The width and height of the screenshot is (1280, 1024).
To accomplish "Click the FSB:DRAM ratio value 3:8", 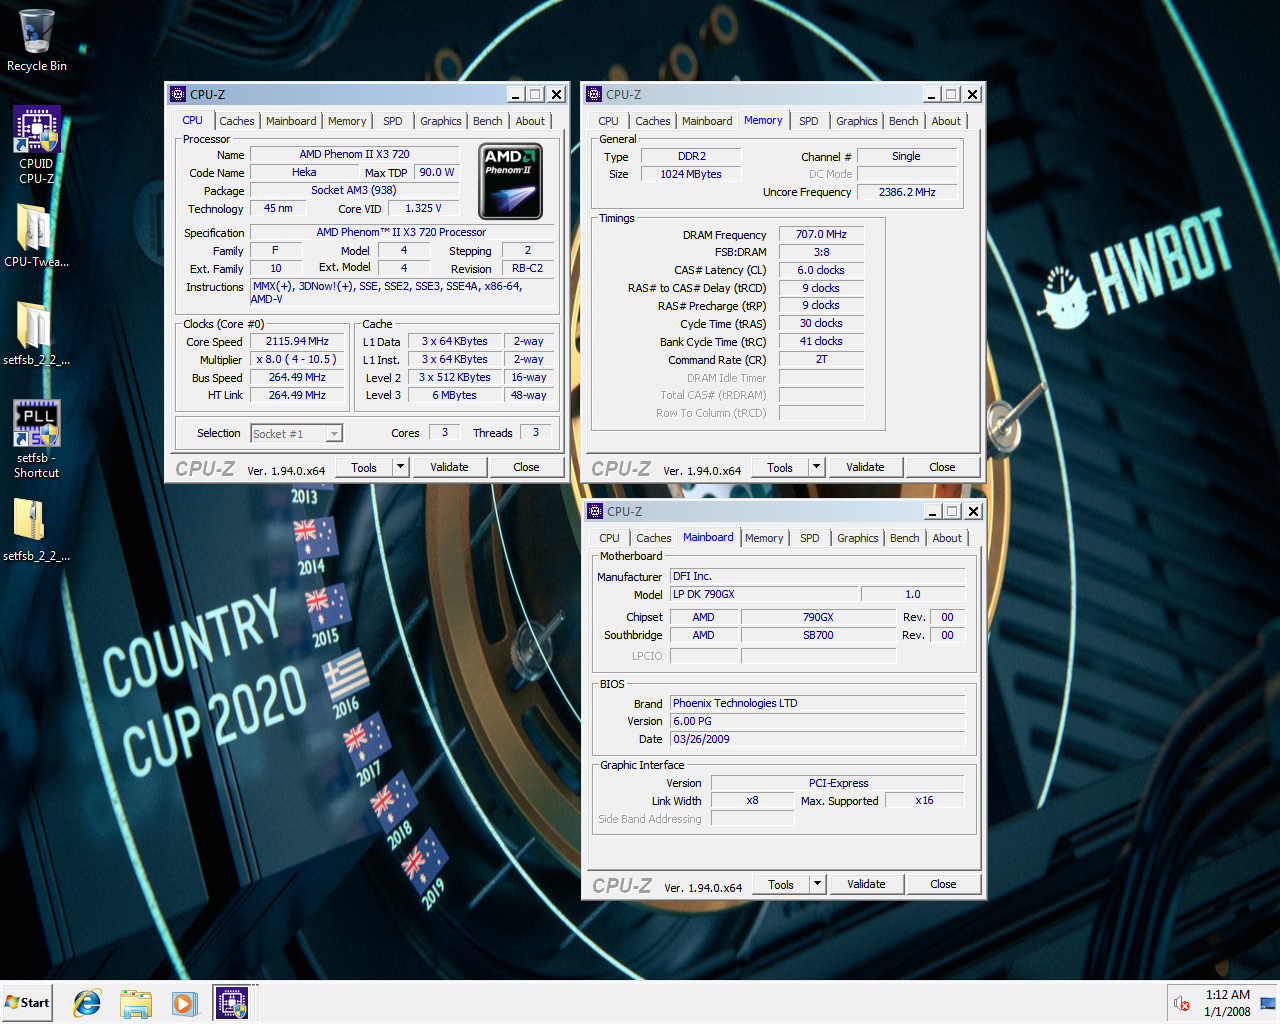I will pyautogui.click(x=821, y=252).
